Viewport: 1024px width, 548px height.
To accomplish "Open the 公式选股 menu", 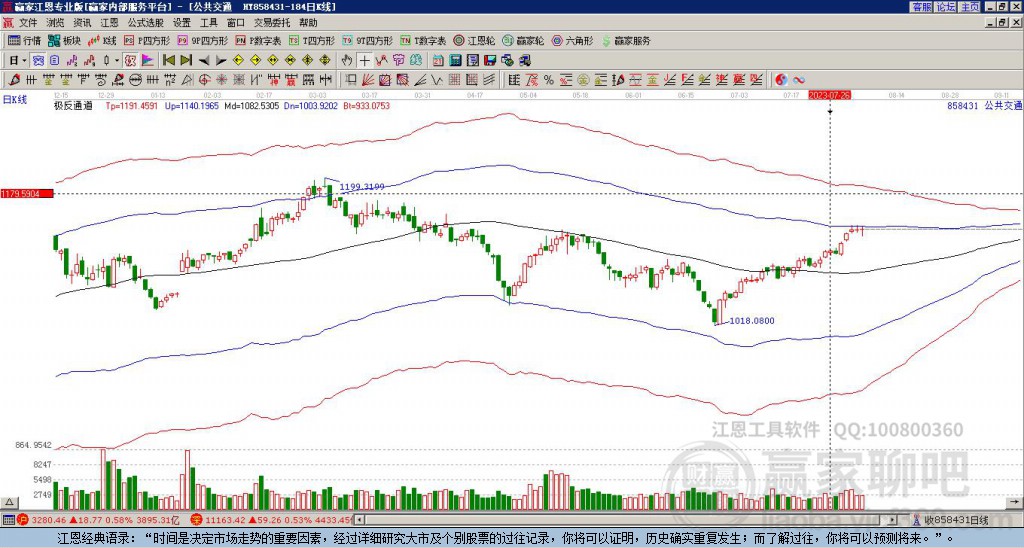I will click(146, 23).
